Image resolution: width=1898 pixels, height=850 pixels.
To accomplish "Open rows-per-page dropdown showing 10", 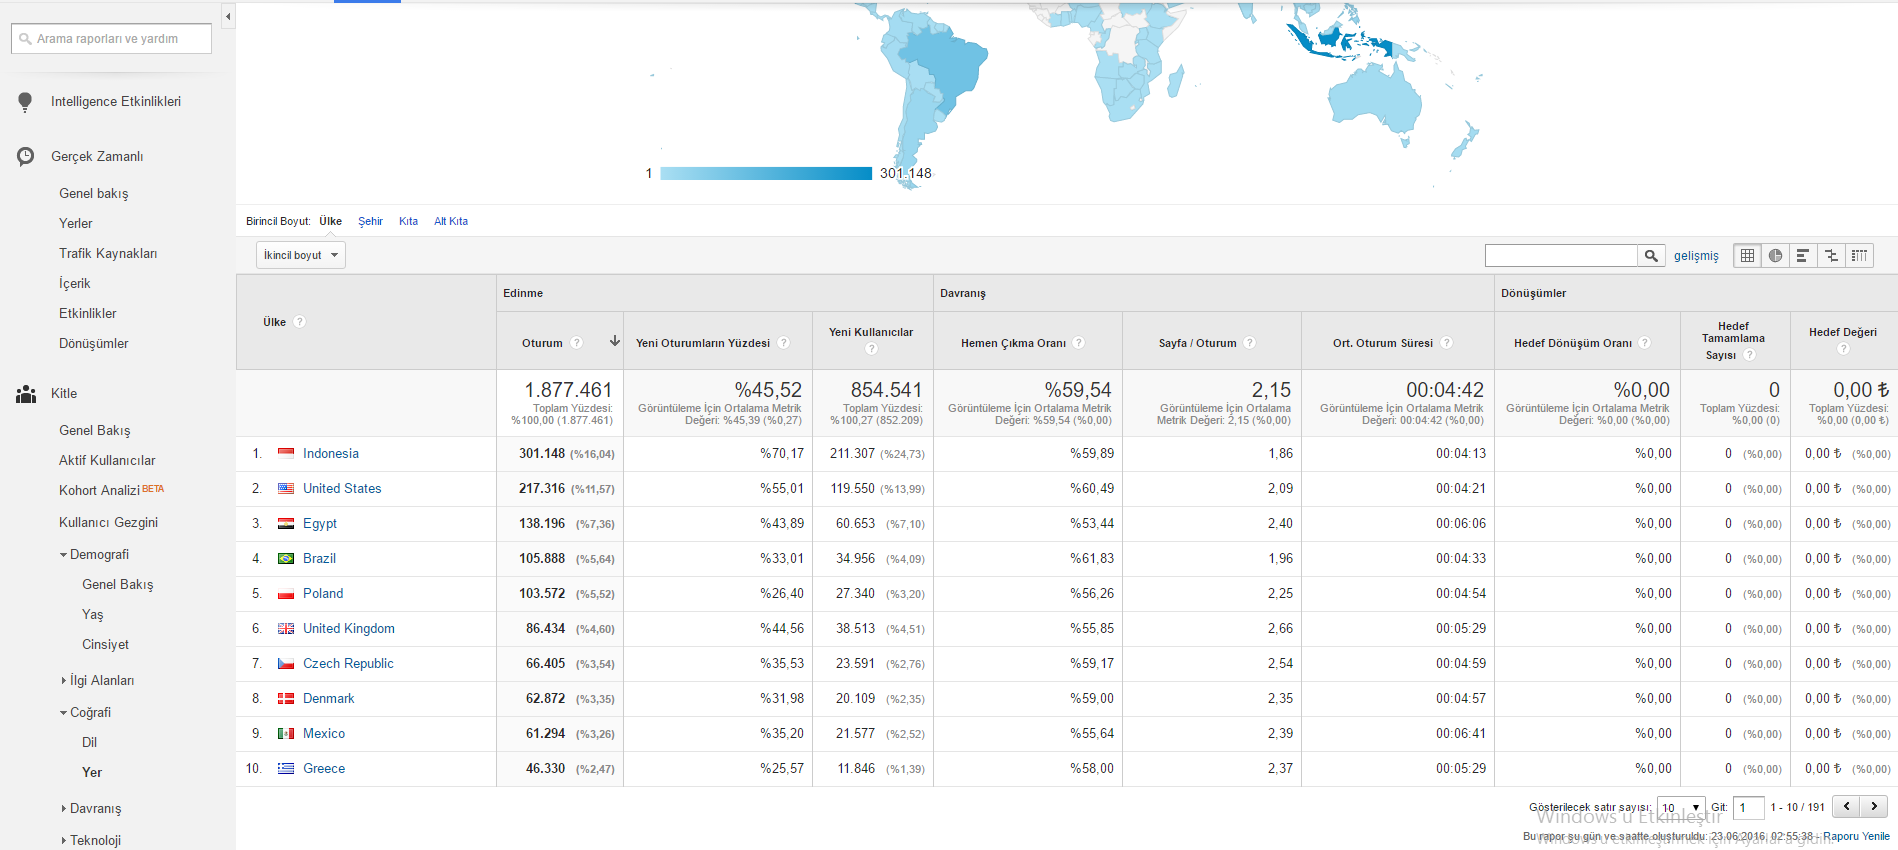I will pos(1680,807).
